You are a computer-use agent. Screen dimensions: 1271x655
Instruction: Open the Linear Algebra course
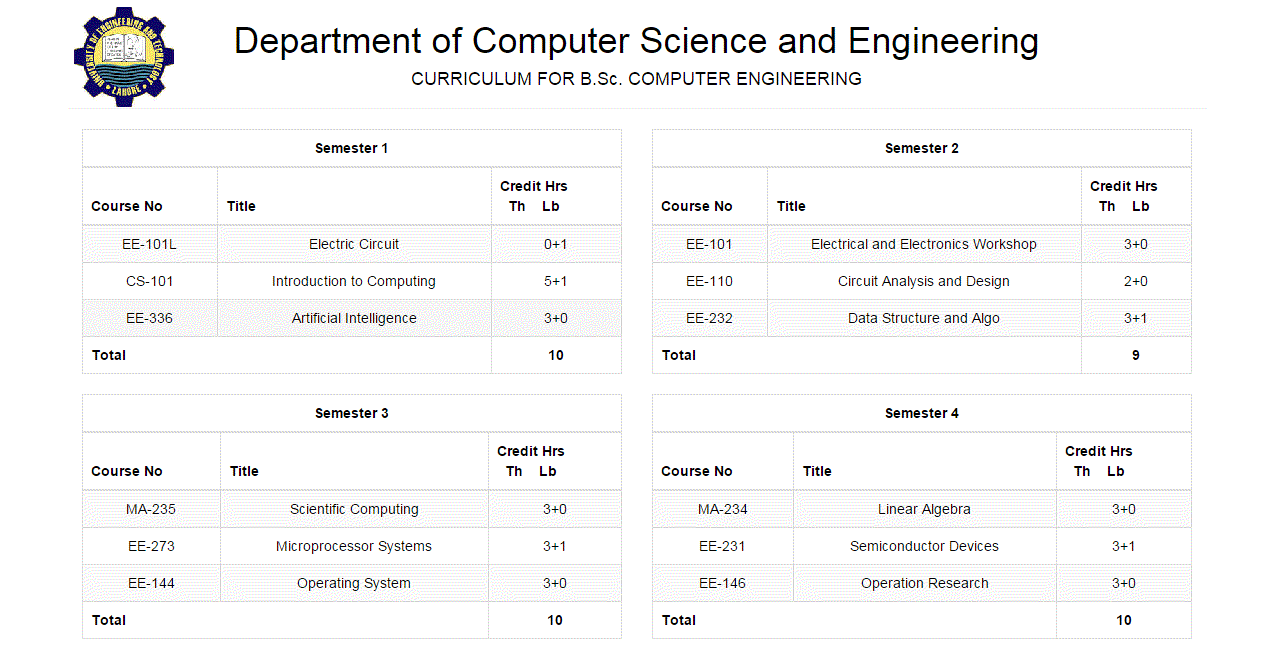(924, 509)
